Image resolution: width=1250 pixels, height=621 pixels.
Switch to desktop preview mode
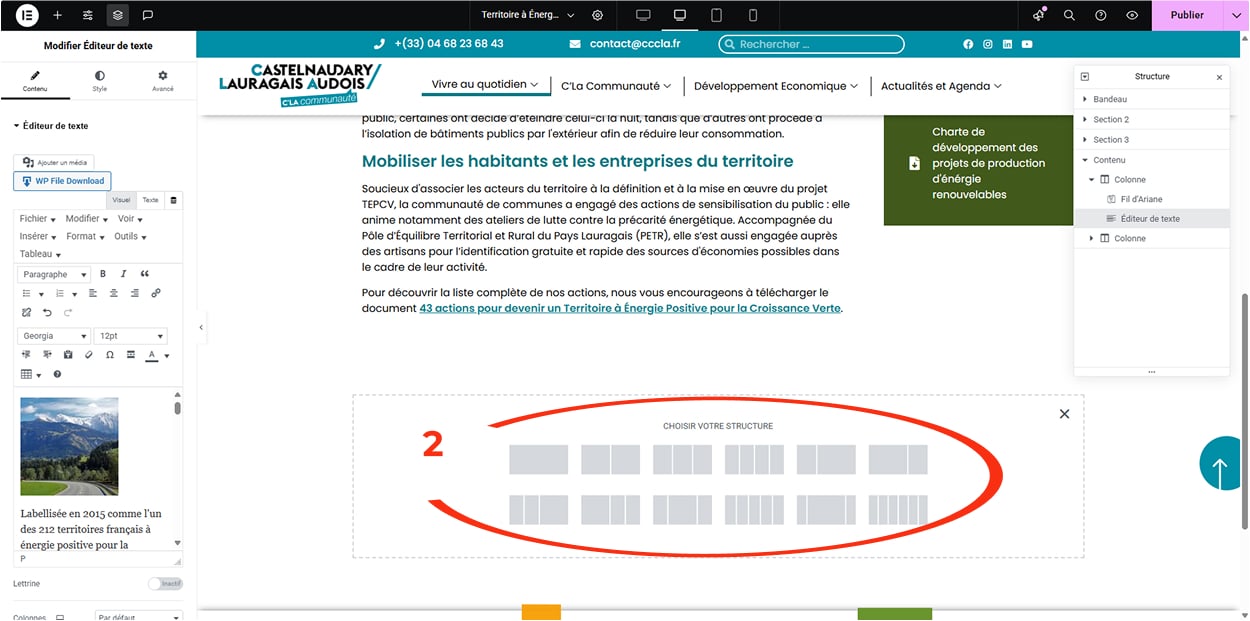coord(643,15)
